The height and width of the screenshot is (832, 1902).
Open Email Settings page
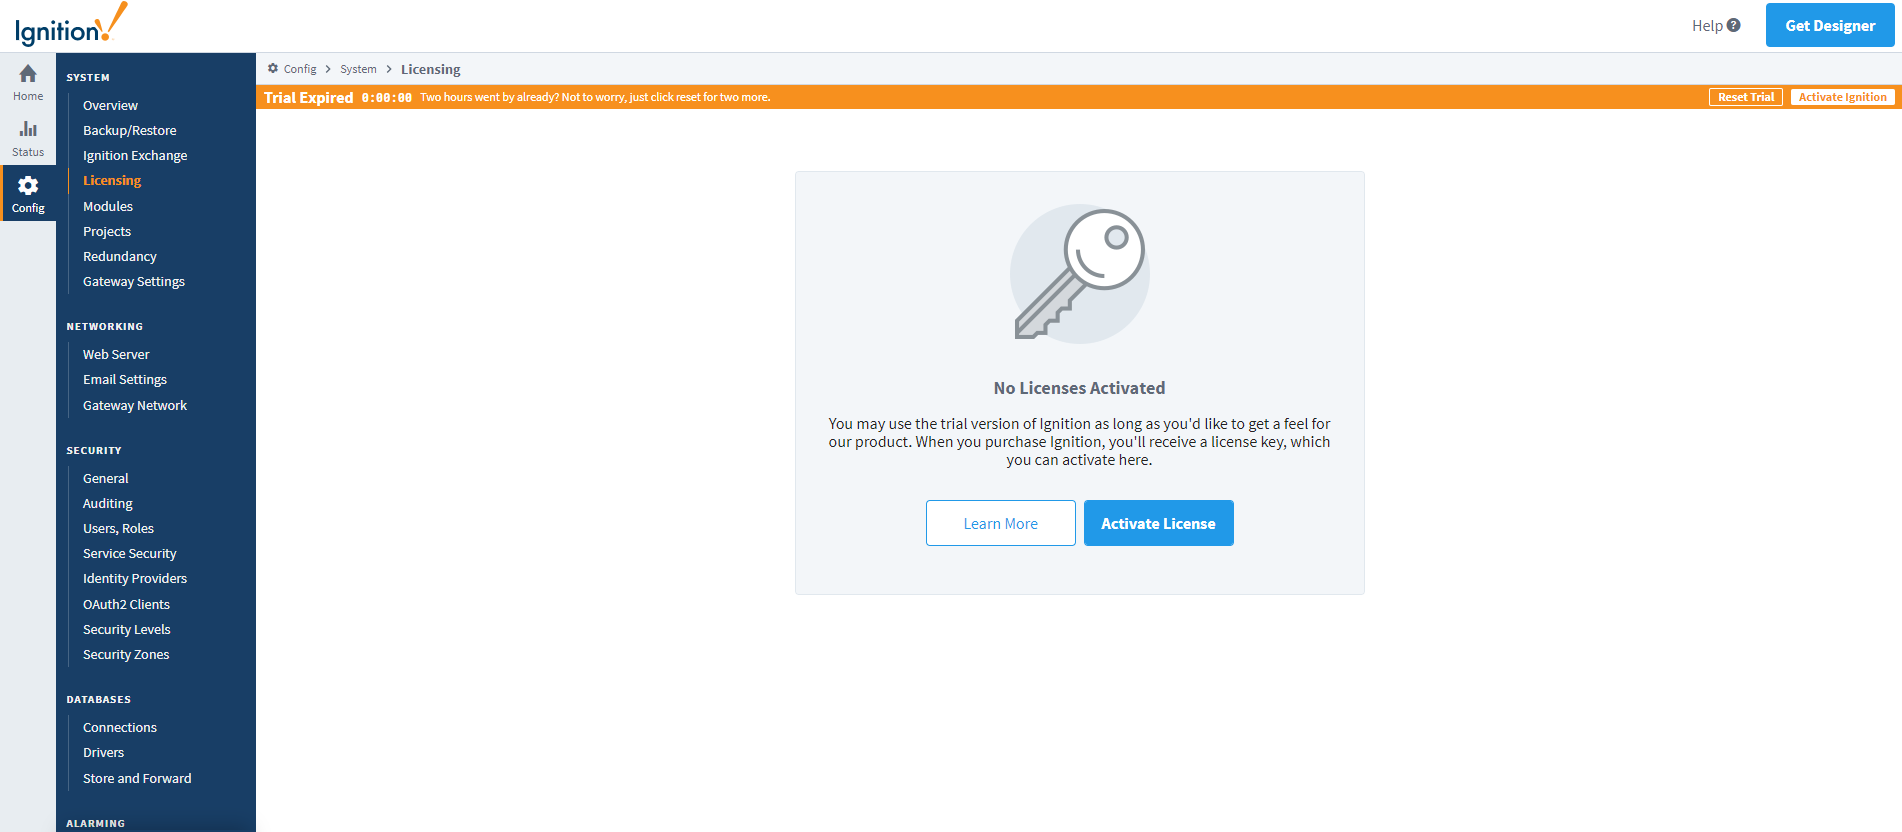tap(125, 379)
